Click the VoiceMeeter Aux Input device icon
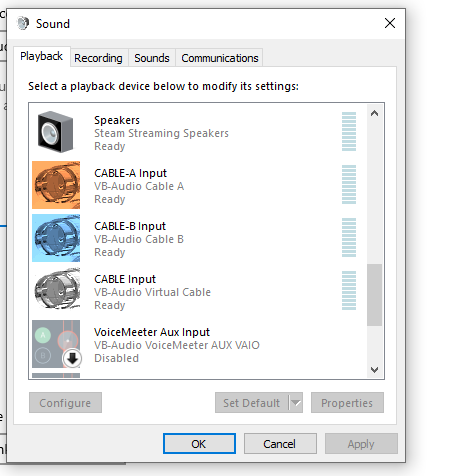The width and height of the screenshot is (449, 476). [x=56, y=344]
